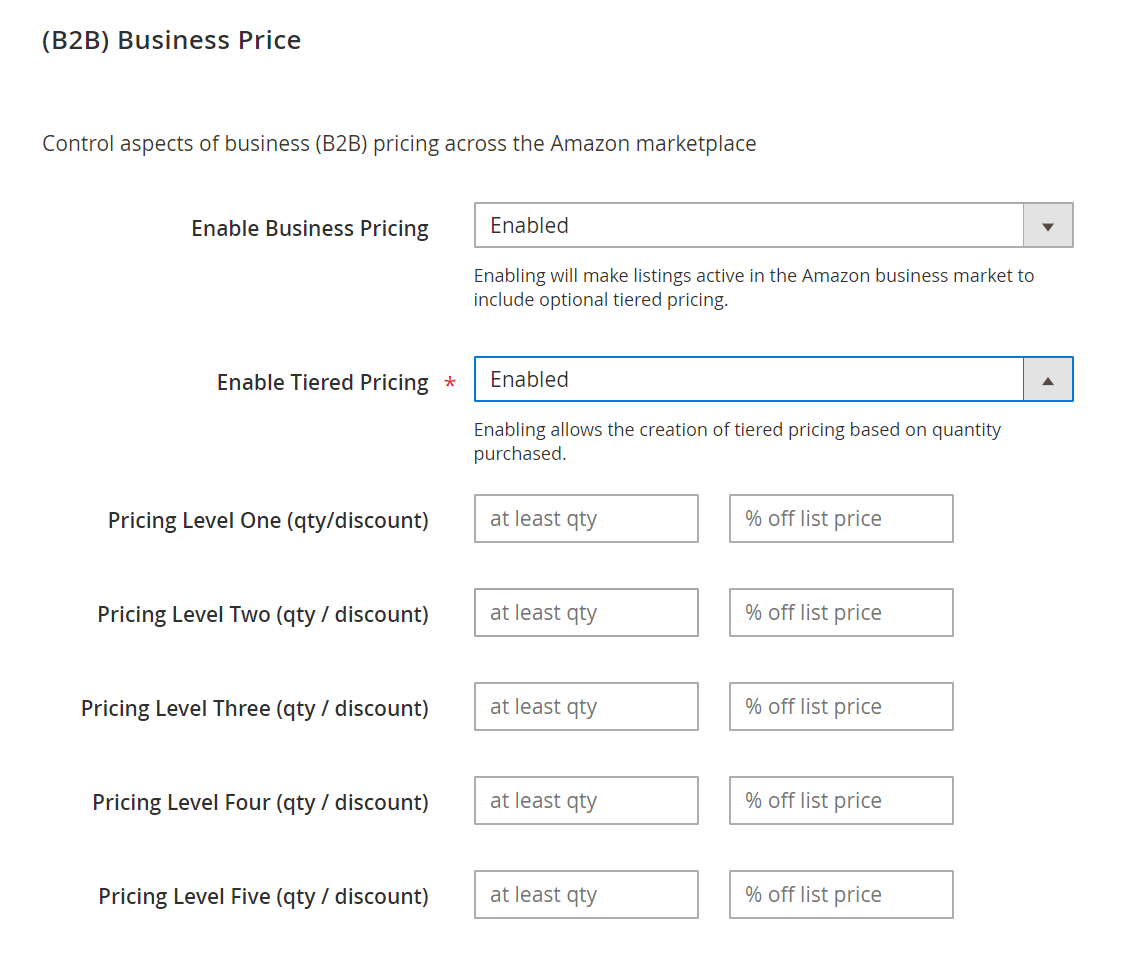Viewport: 1147px width, 956px height.
Task: Focus Pricing Level Two '% off list price' field
Action: point(841,612)
